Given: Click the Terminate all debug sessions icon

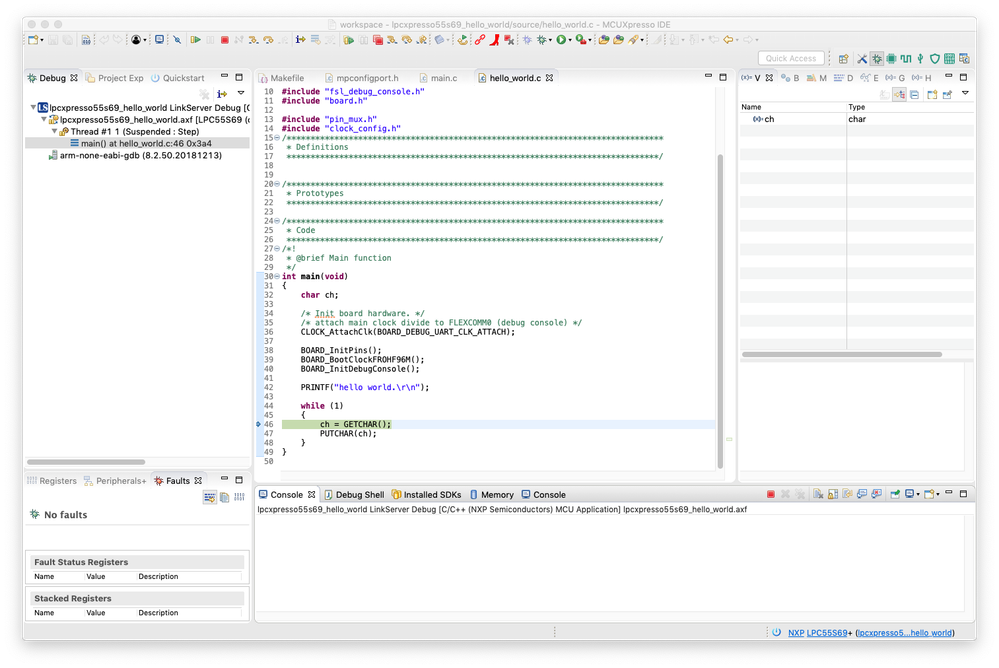Looking at the screenshot, I should click(x=378, y=40).
